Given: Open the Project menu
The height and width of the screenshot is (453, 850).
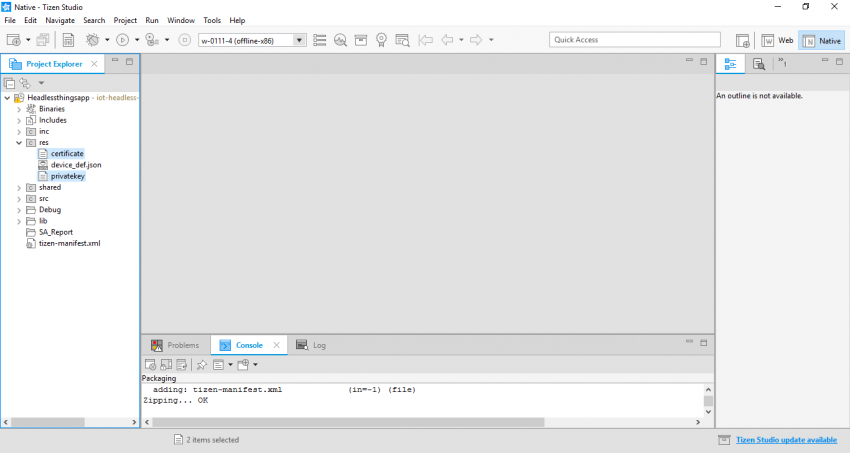Looking at the screenshot, I should coord(125,20).
